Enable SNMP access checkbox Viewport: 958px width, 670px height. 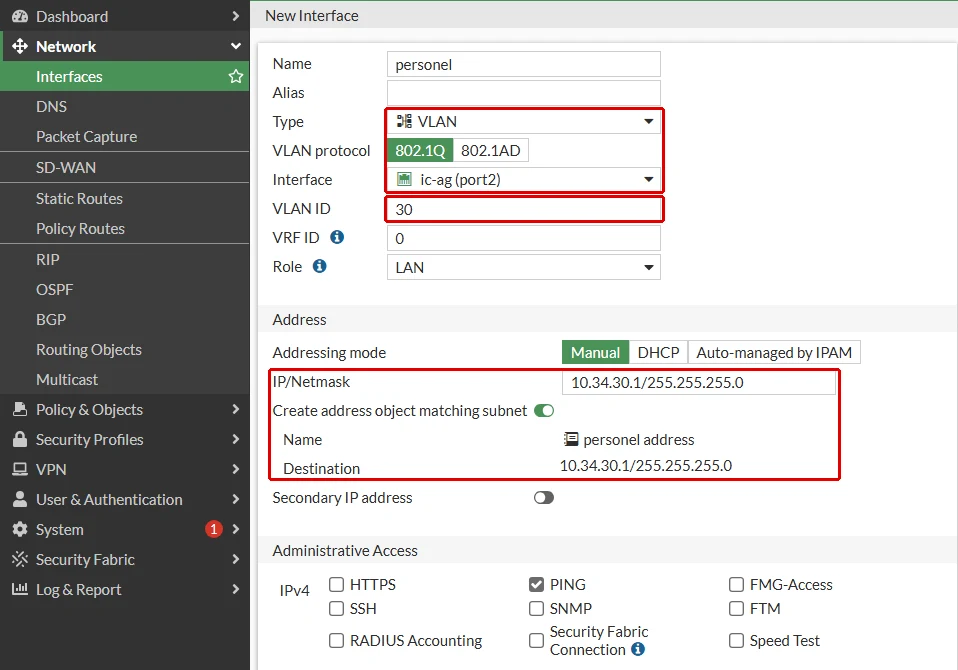point(536,608)
